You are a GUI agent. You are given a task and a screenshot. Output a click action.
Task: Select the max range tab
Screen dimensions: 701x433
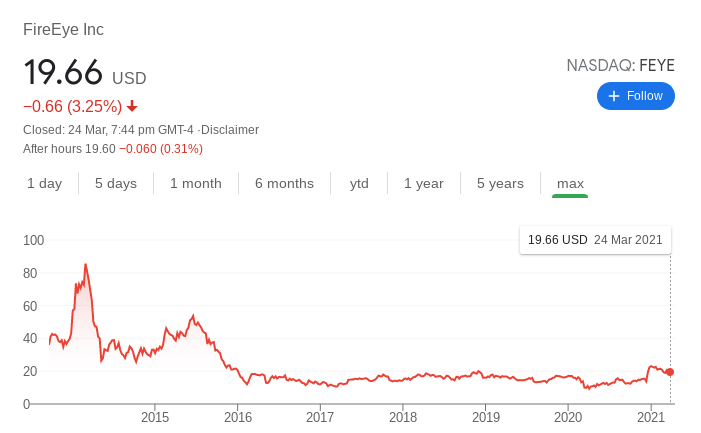click(x=570, y=183)
